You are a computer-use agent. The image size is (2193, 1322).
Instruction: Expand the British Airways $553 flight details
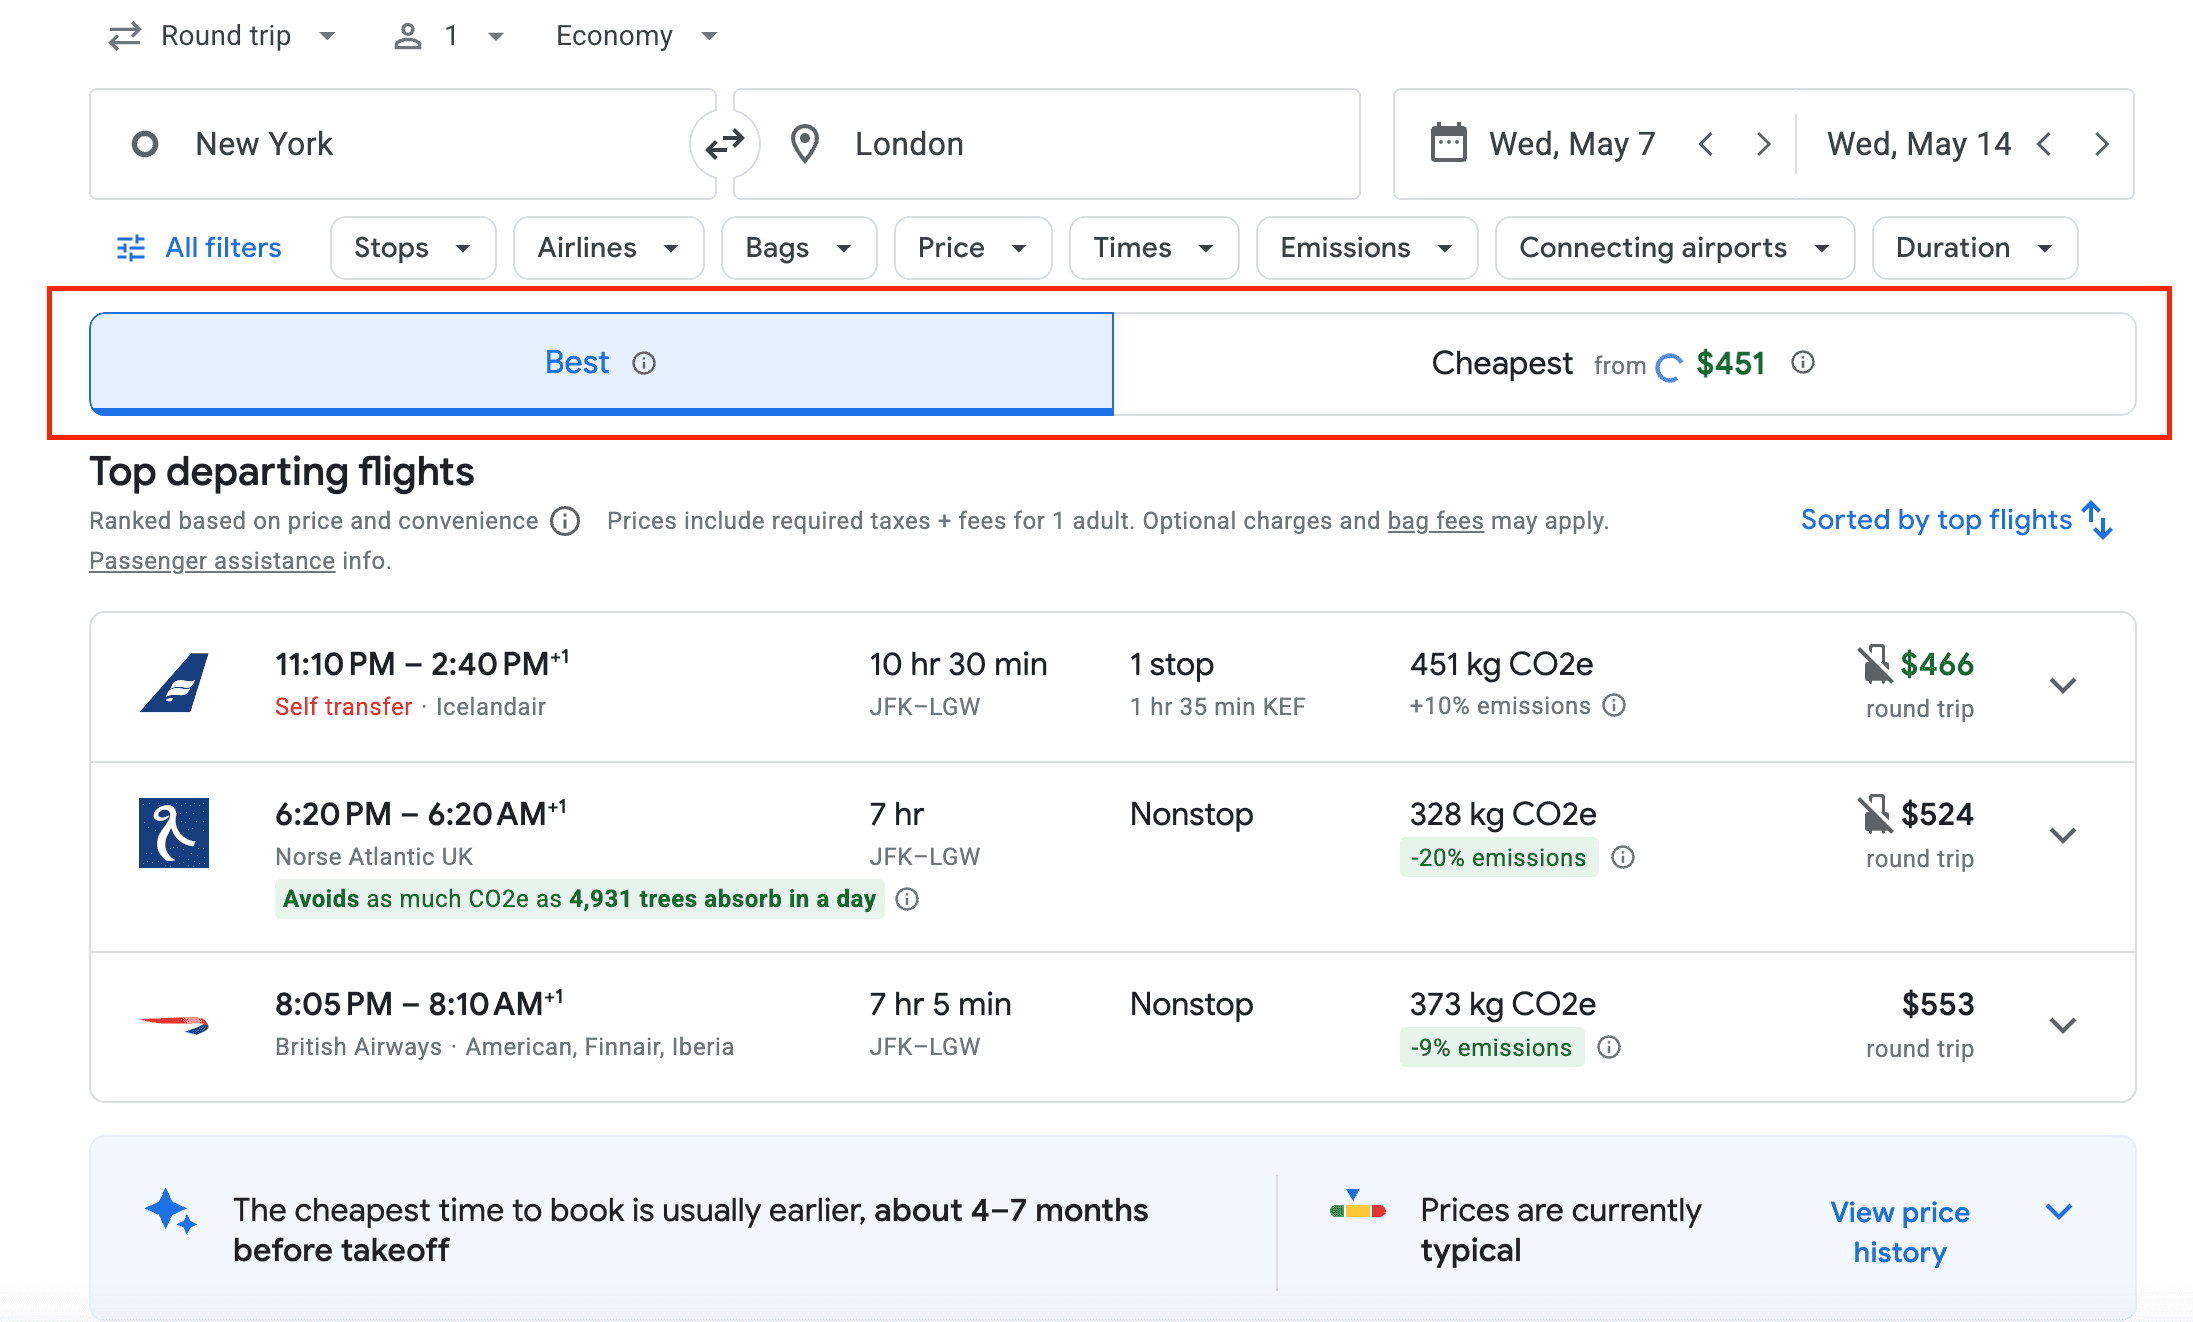pos(2063,1025)
